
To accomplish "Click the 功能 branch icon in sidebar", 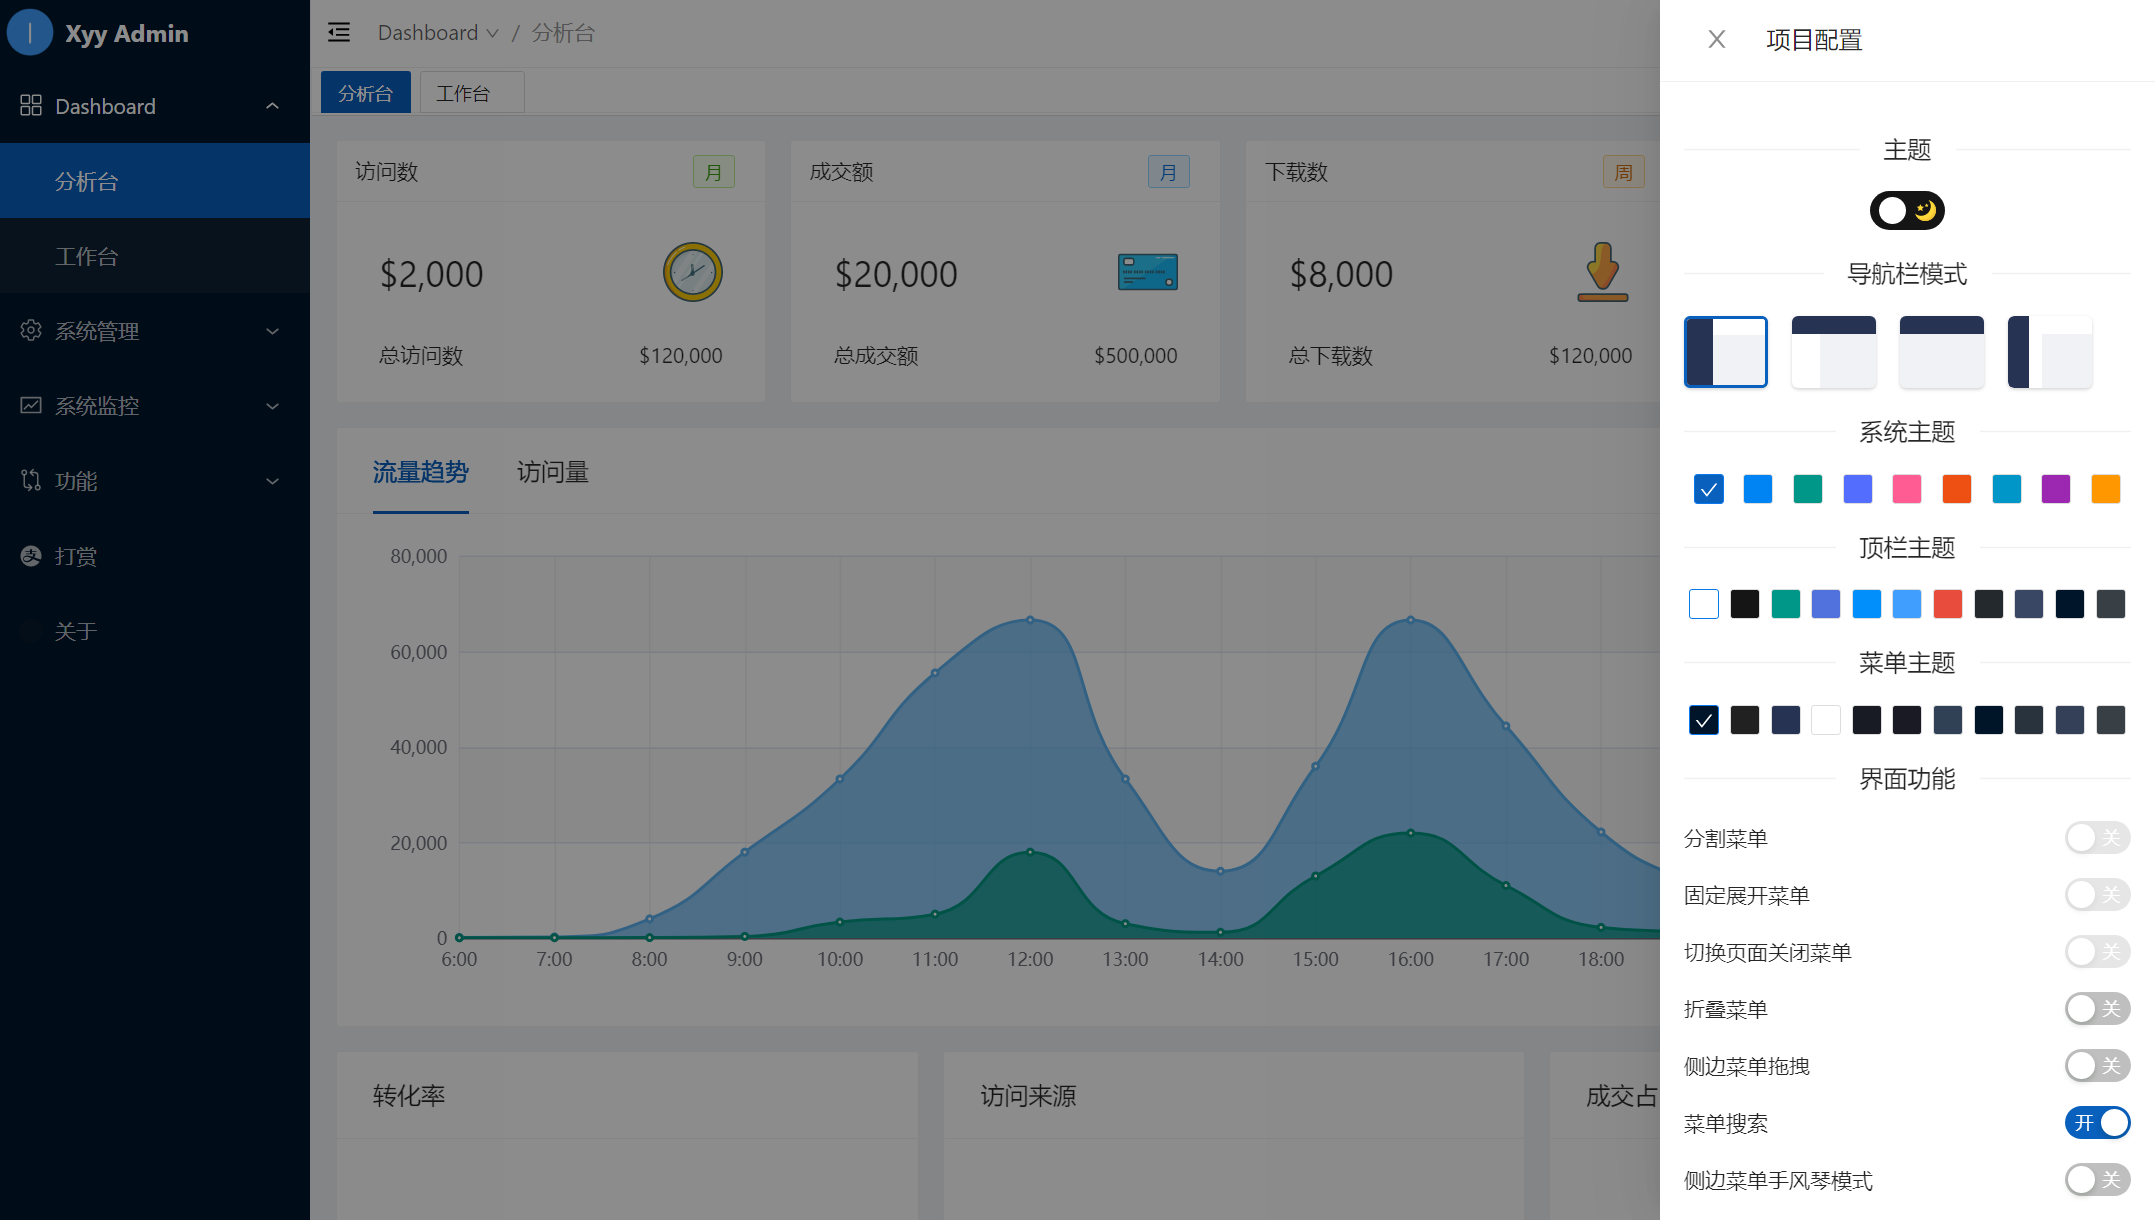I will click(31, 480).
